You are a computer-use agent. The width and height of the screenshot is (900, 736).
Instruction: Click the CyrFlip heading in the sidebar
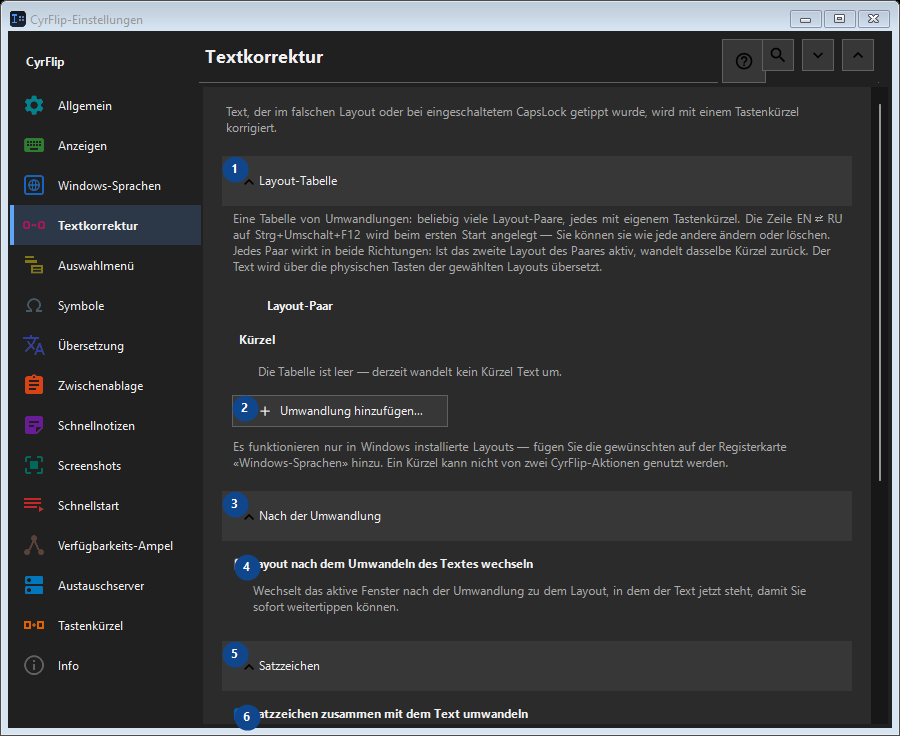[45, 62]
